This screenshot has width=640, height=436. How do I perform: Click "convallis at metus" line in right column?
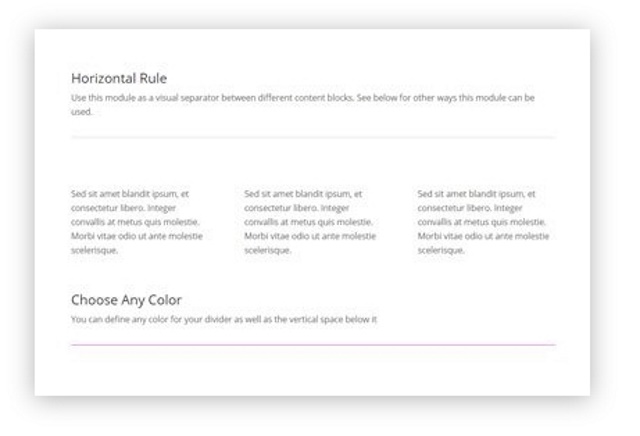(x=481, y=222)
